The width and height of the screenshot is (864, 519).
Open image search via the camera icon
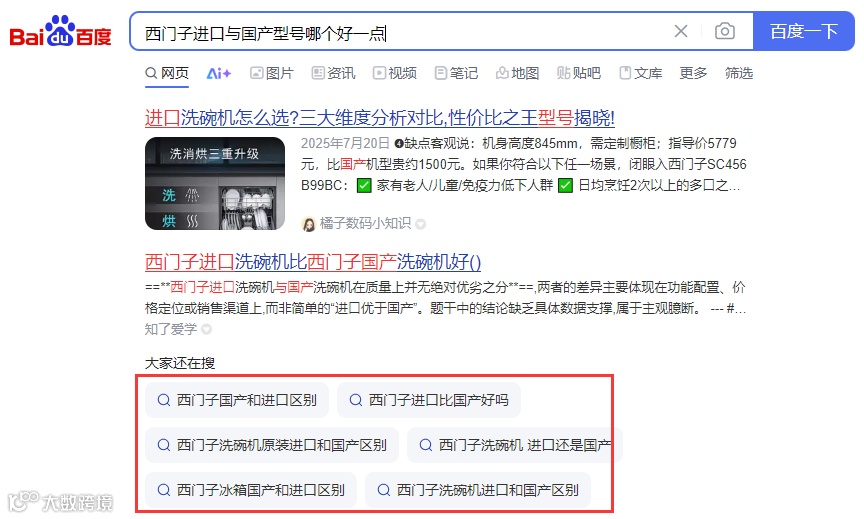point(725,31)
